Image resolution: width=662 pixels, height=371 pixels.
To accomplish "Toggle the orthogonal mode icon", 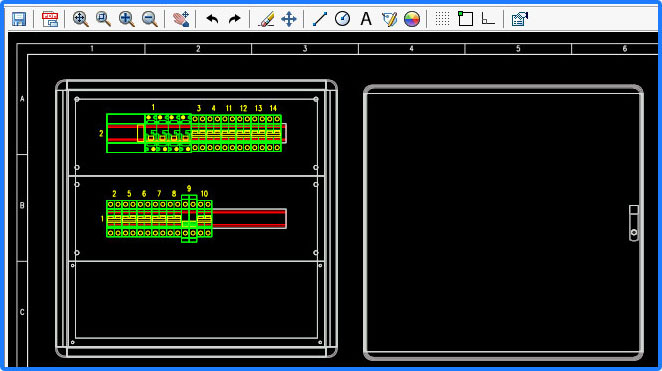I will click(488, 19).
